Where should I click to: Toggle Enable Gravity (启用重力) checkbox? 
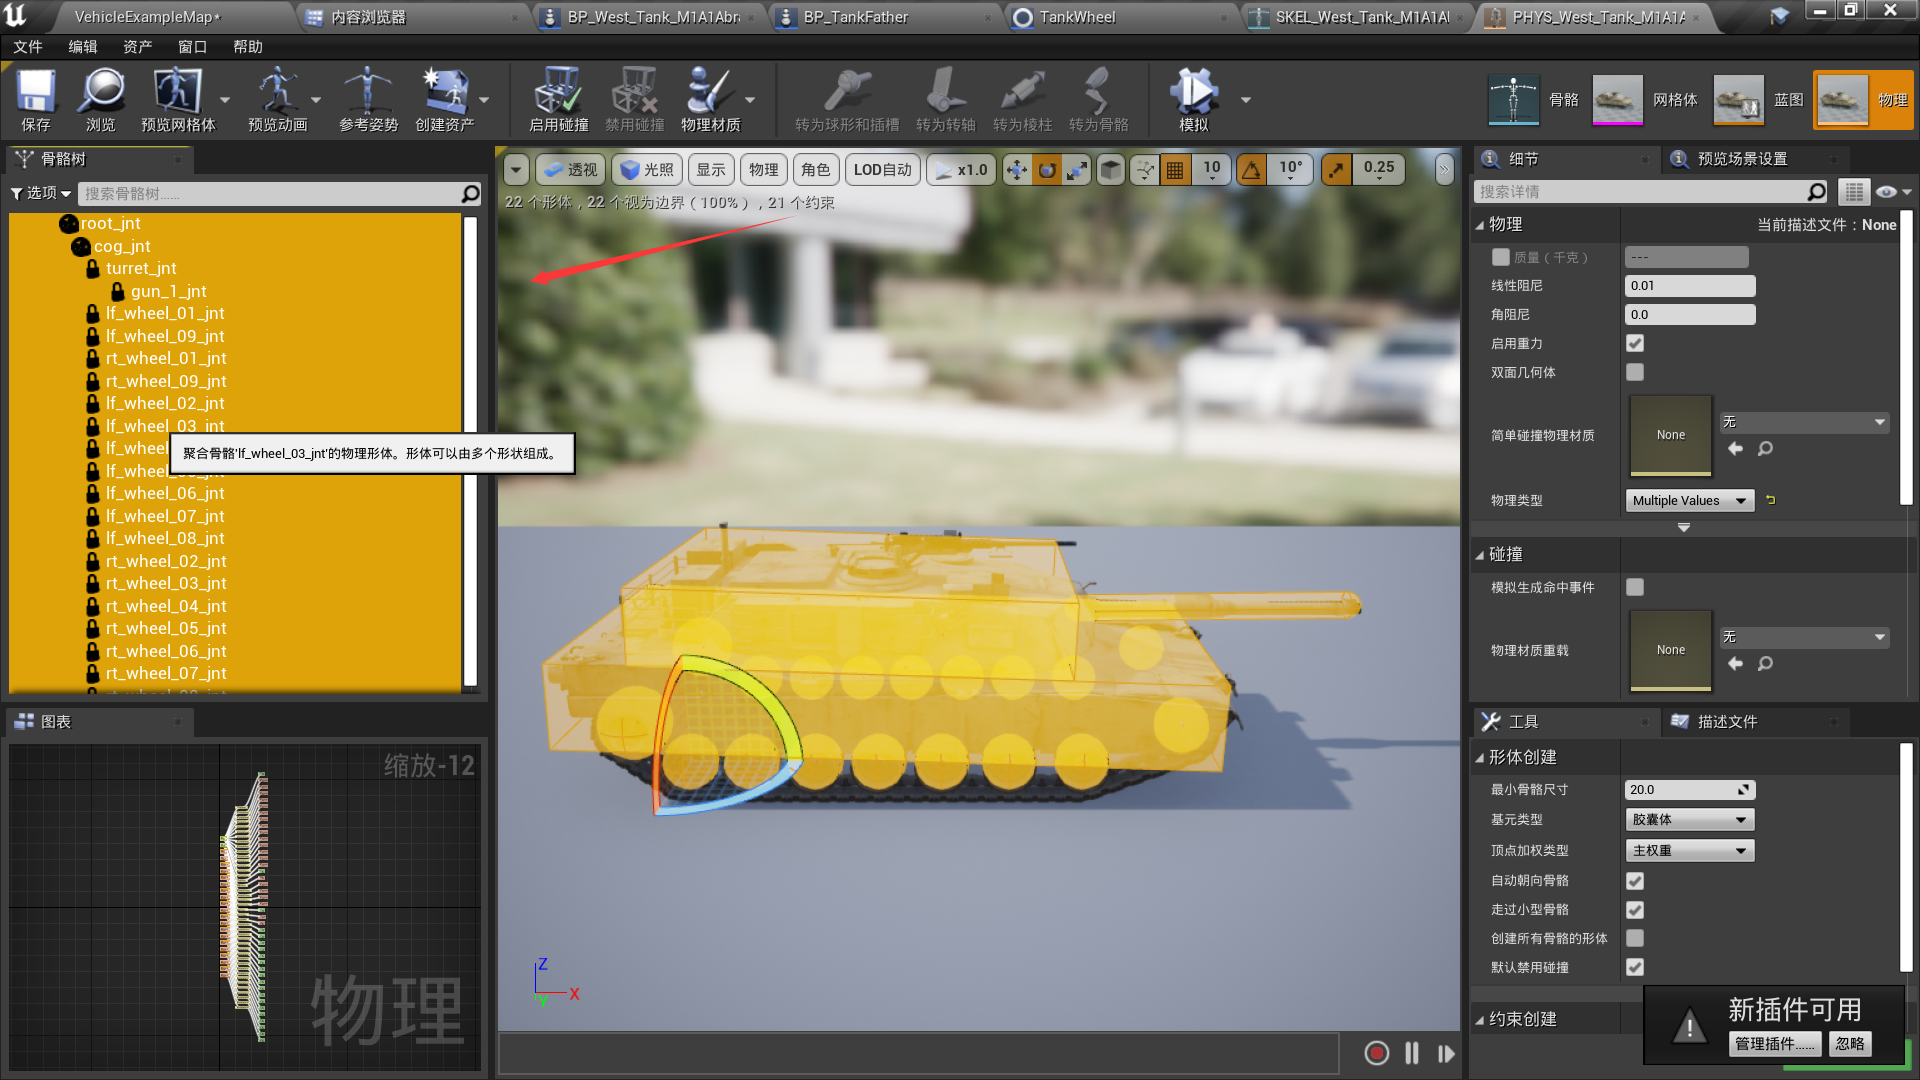(1635, 343)
